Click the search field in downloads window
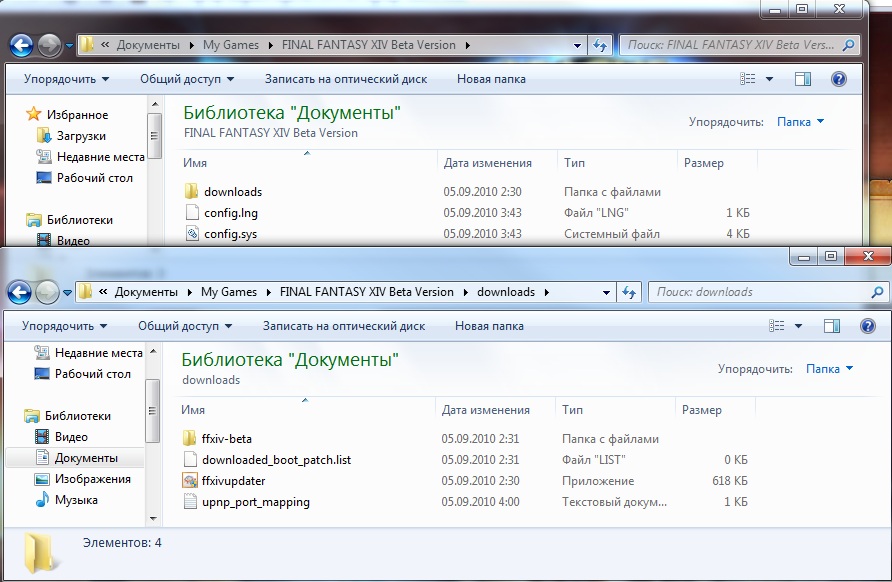Viewport: 892px width, 582px height. (x=758, y=292)
